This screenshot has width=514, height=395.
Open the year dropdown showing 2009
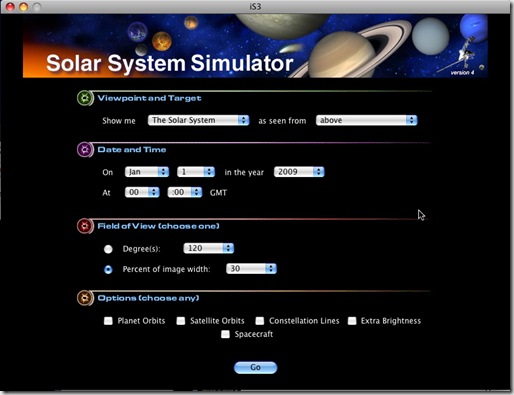tap(299, 172)
